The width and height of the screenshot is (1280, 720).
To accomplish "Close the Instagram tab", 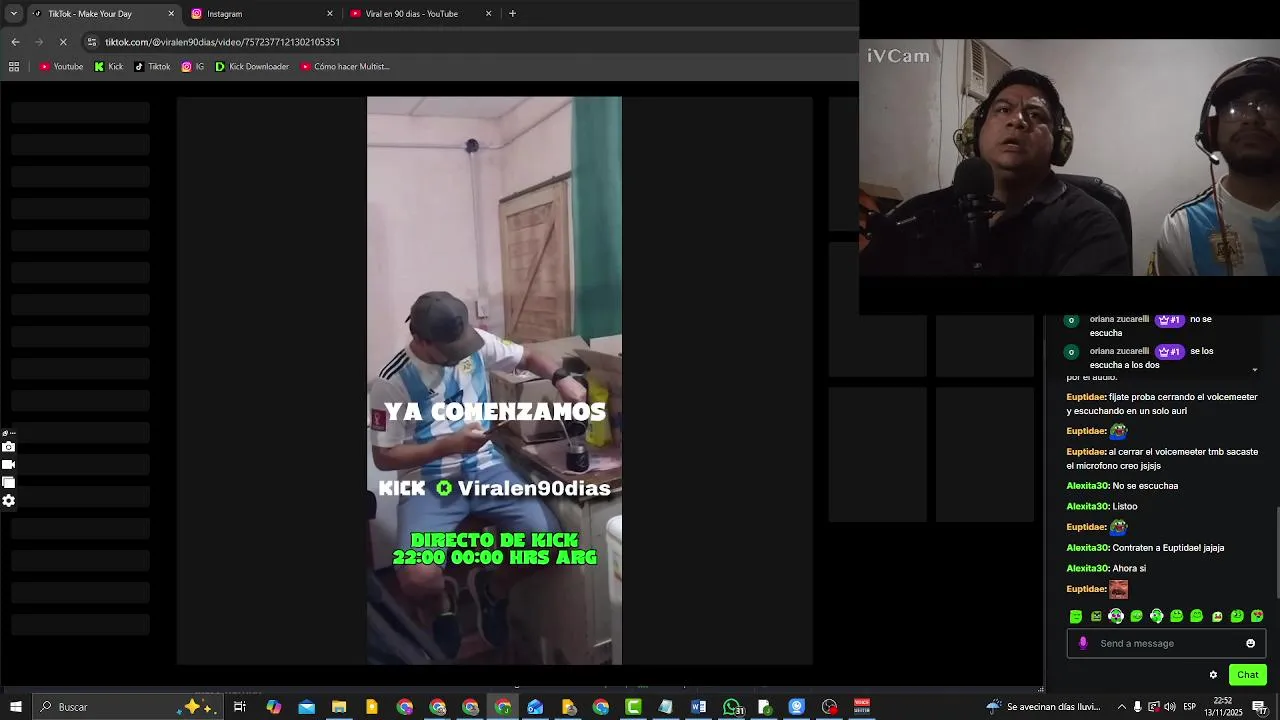I will click(x=330, y=14).
